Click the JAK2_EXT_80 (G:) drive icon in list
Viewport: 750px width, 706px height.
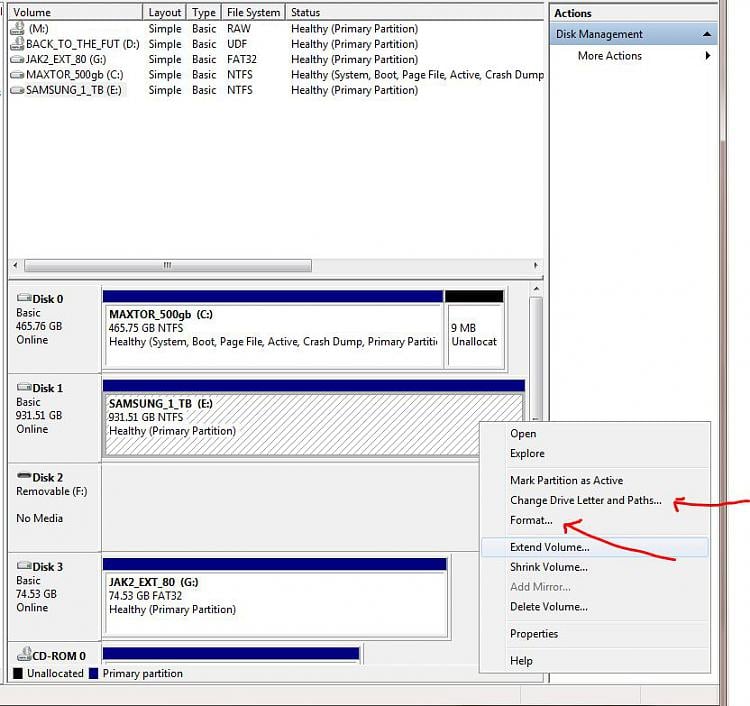tap(17, 59)
